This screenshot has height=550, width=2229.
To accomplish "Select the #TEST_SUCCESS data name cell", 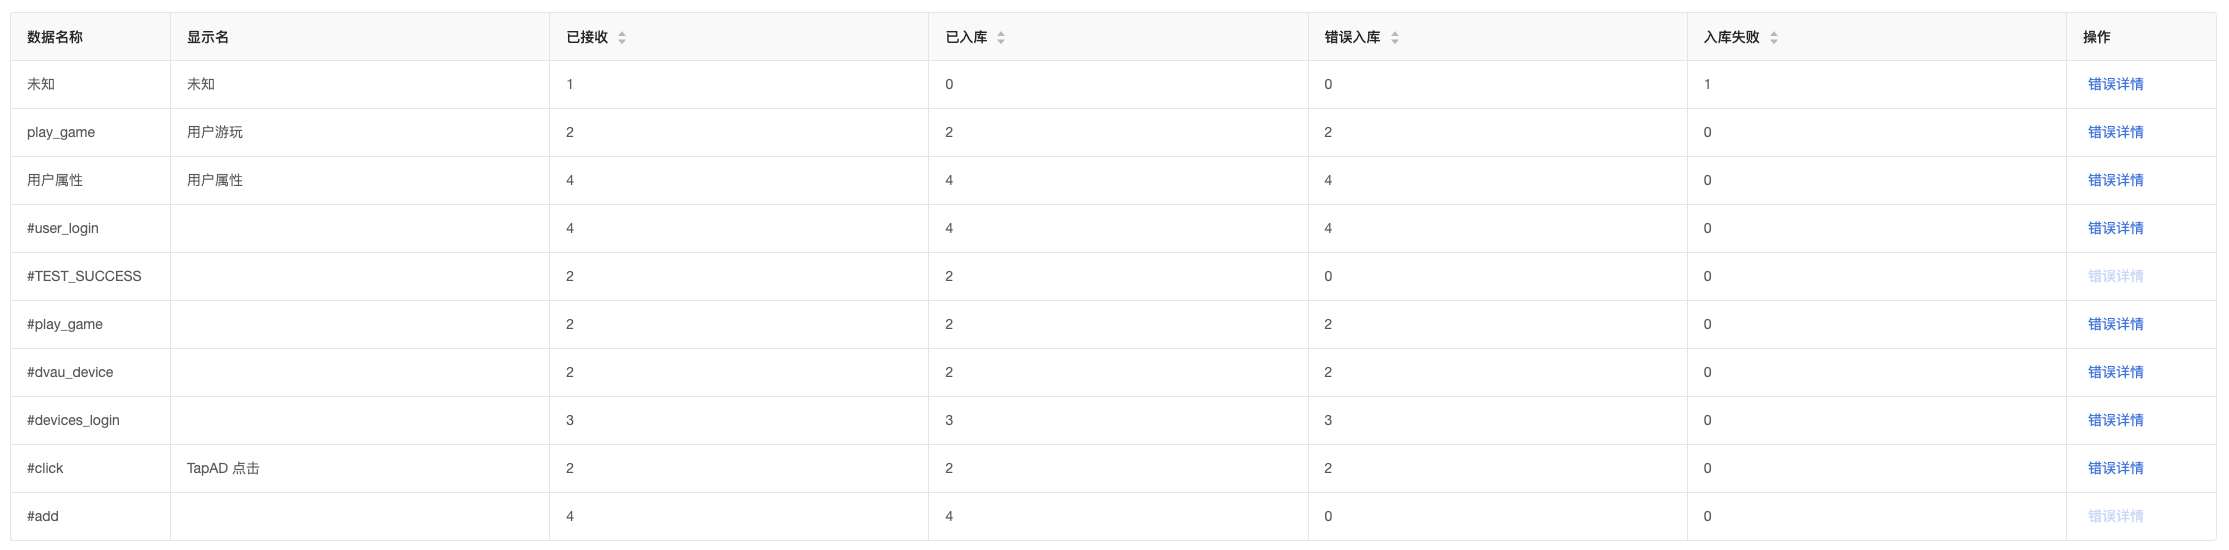I will (x=91, y=276).
